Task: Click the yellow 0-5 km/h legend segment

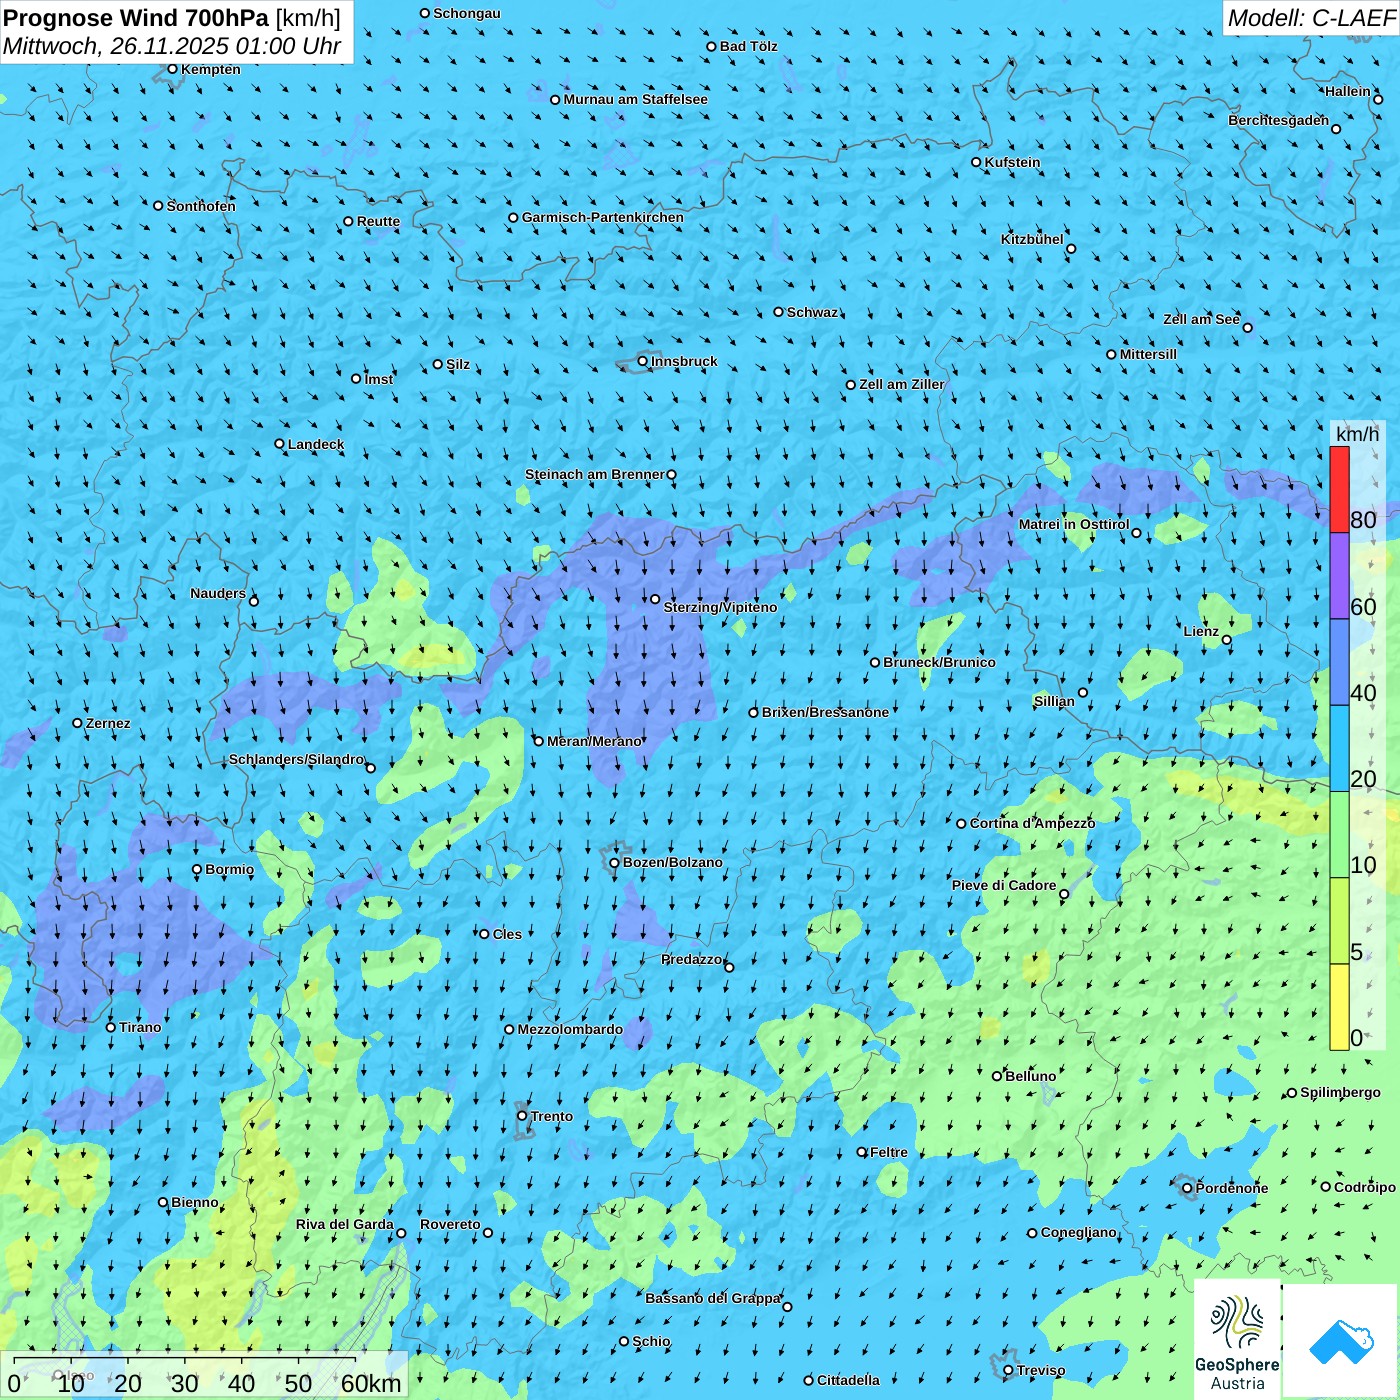Action: 1339,1007
